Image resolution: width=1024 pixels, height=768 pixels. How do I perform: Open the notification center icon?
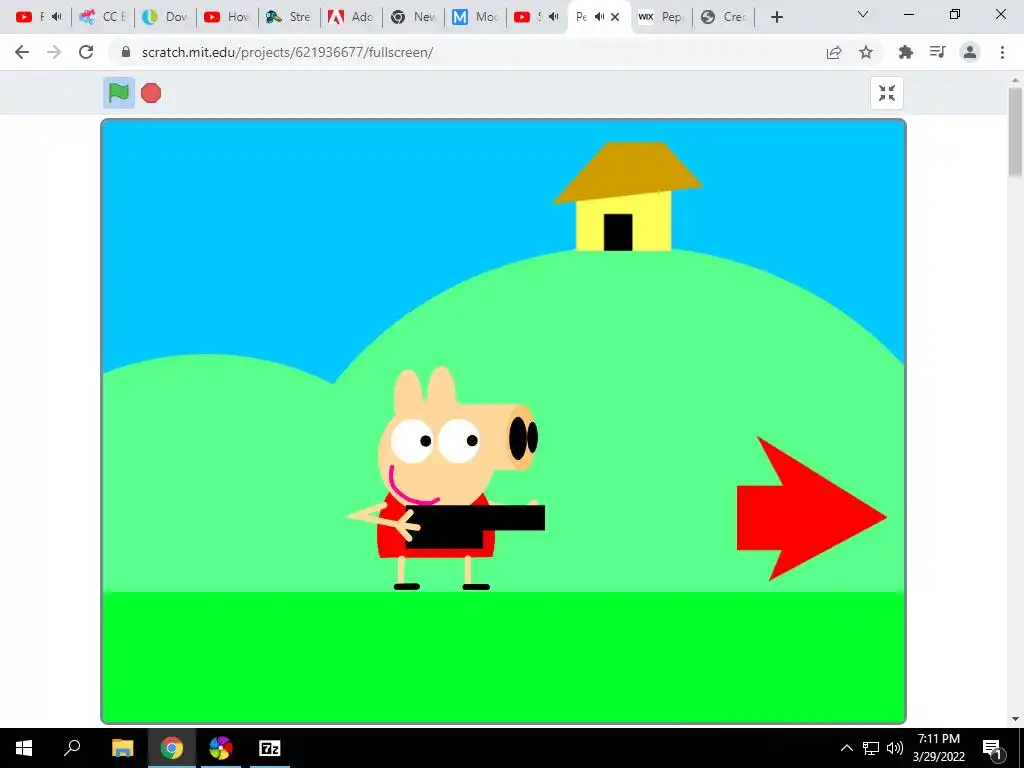click(x=992, y=748)
